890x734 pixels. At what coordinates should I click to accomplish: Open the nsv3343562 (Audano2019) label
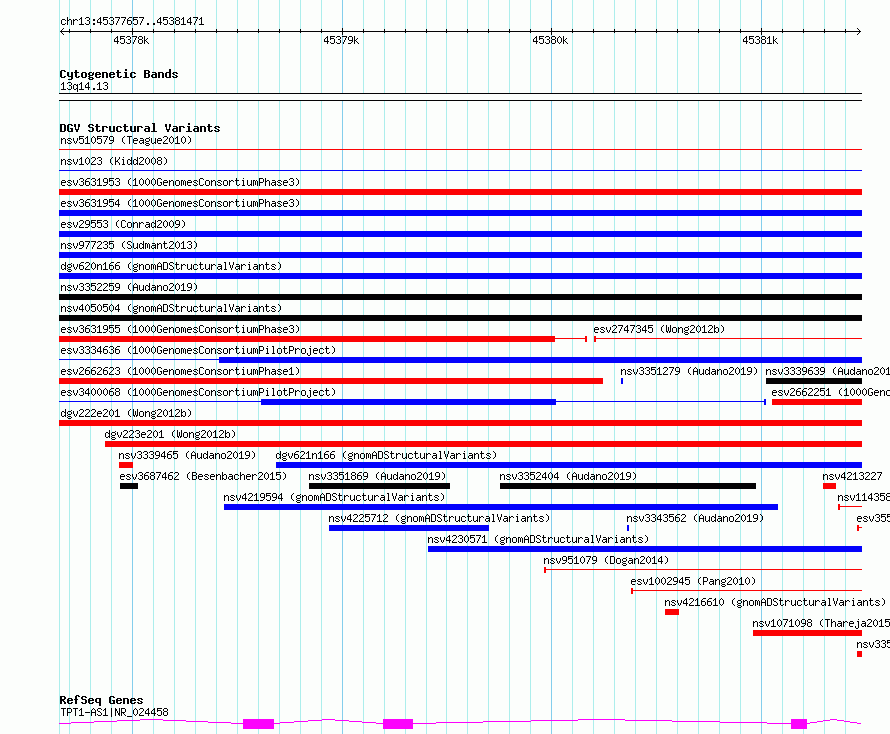[695, 518]
